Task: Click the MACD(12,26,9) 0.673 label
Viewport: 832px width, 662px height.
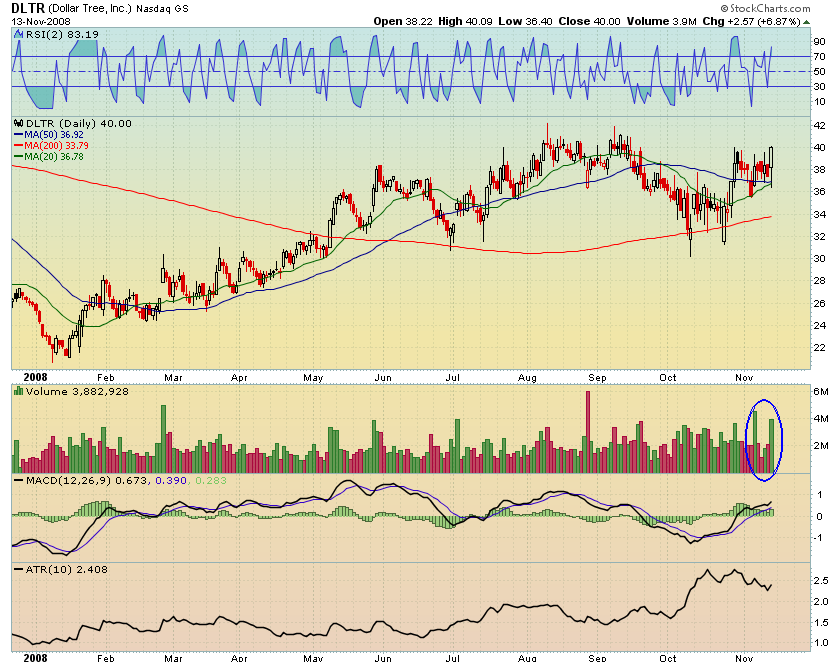Action: [x=86, y=481]
